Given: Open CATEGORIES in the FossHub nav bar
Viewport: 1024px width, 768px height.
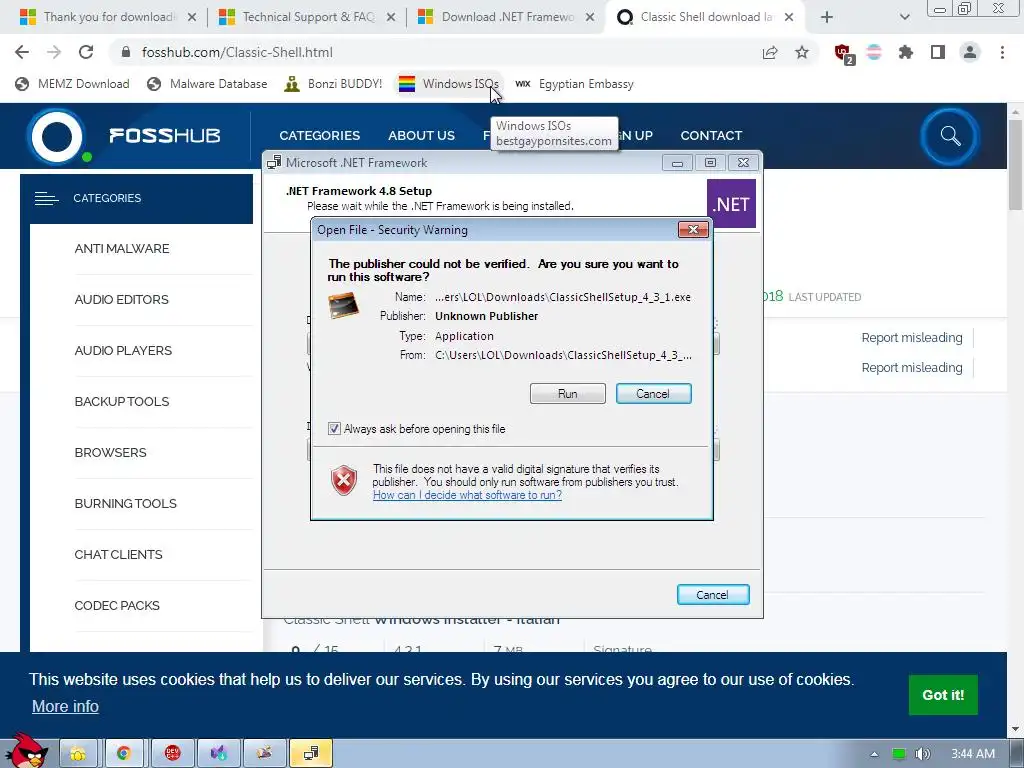Looking at the screenshot, I should coord(319,136).
